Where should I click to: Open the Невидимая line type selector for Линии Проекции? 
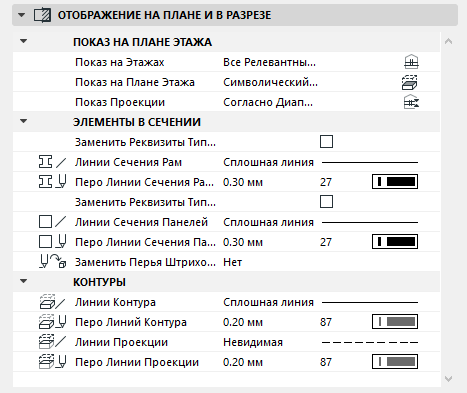320,342
